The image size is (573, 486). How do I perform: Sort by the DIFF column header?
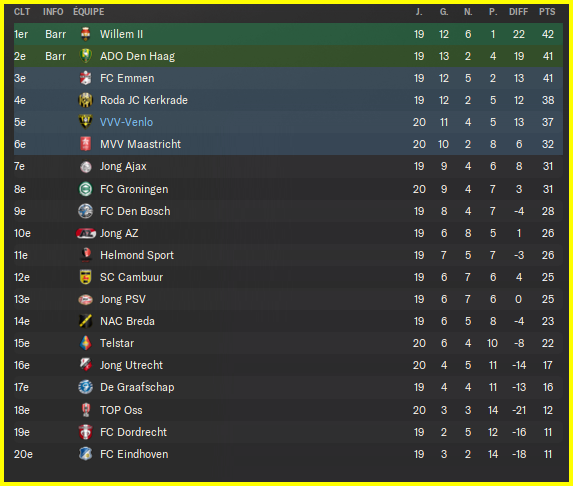pos(519,12)
